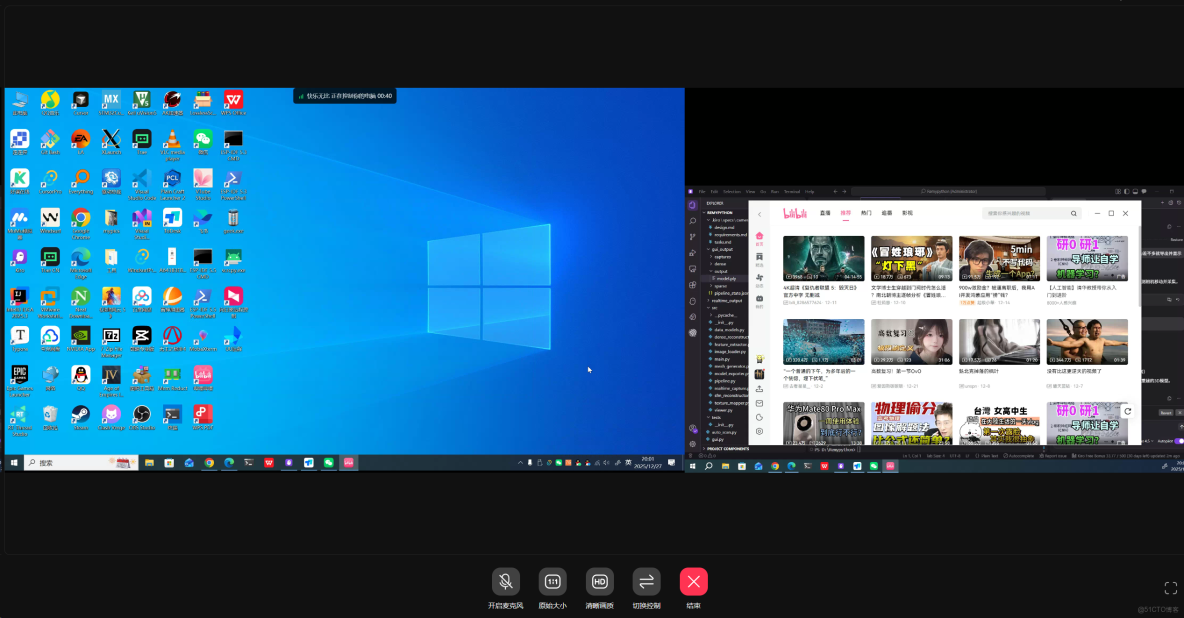Open the File menu in VS Code
Image resolution: width=1184 pixels, height=618 pixels.
click(x=701, y=191)
